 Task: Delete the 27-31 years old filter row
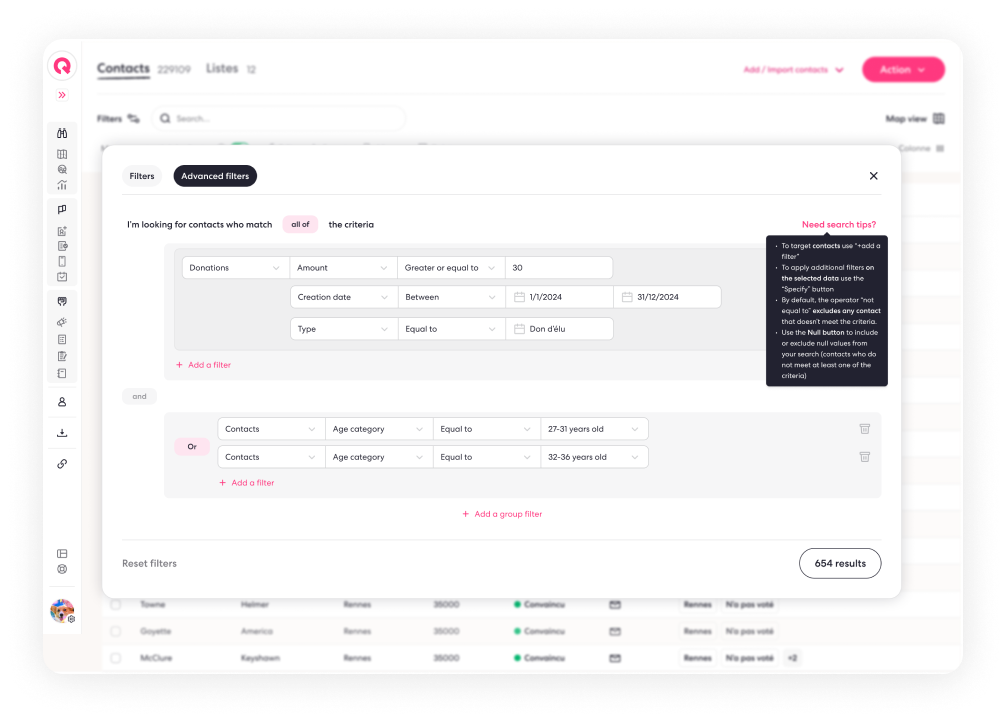(865, 428)
